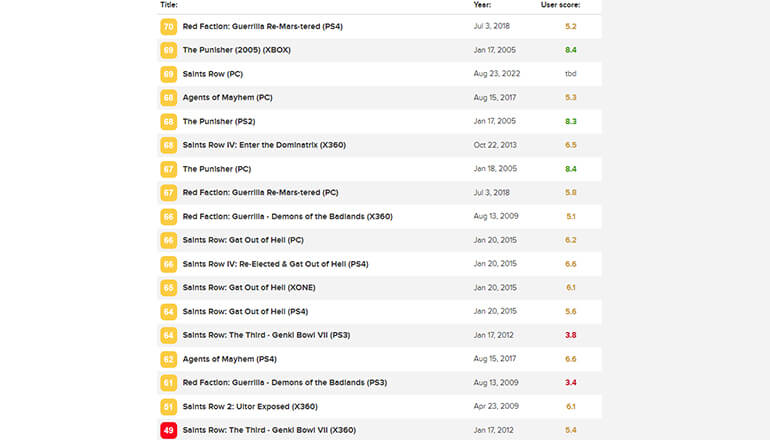Select user score 8.4 for The Punisher (PC)
Screen dimensions: 770x440
pos(571,169)
